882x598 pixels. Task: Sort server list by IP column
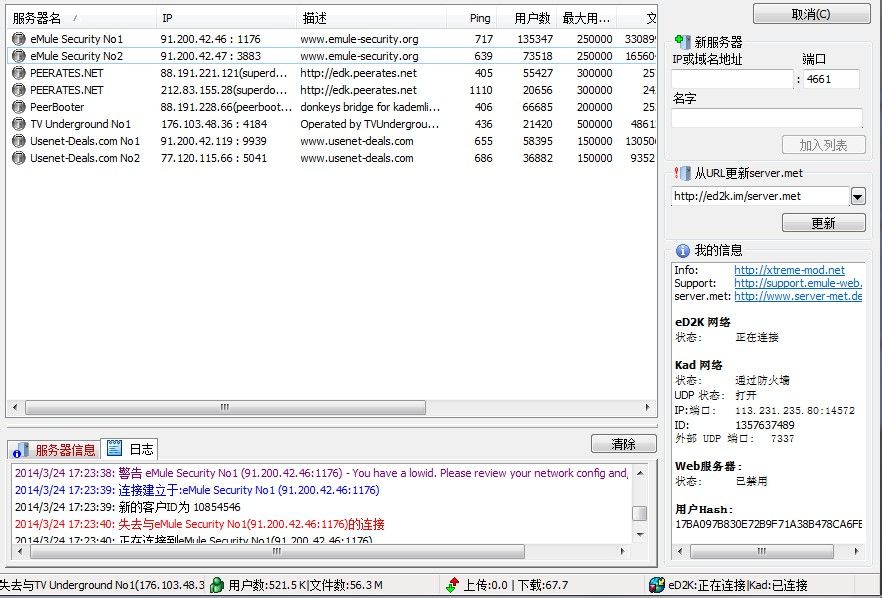[226, 19]
